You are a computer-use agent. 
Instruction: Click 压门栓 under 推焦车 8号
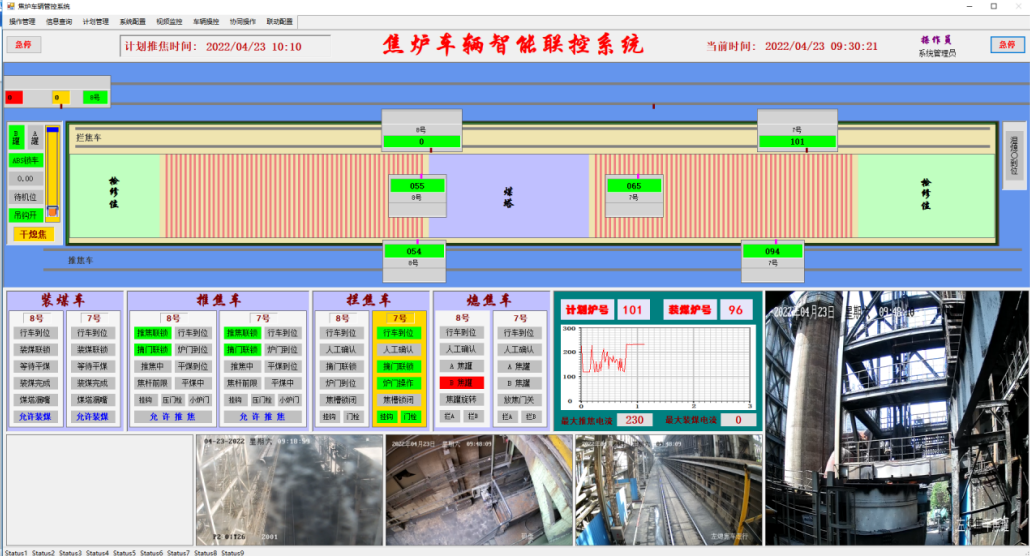coord(172,400)
